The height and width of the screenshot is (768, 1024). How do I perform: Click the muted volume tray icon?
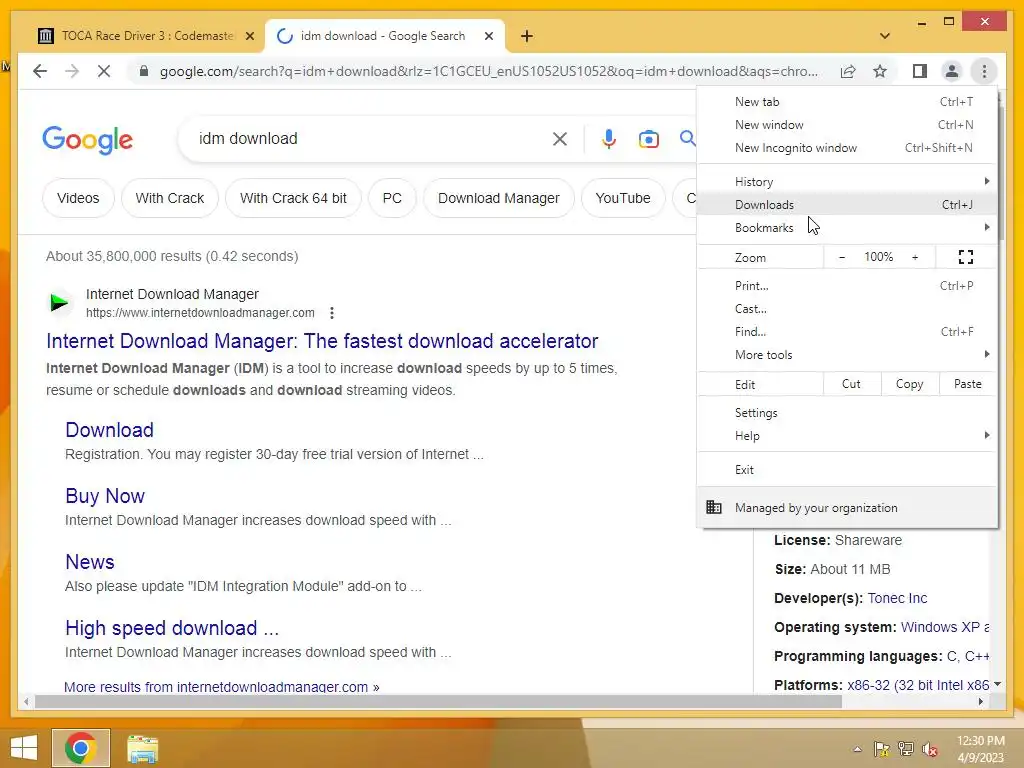930,749
